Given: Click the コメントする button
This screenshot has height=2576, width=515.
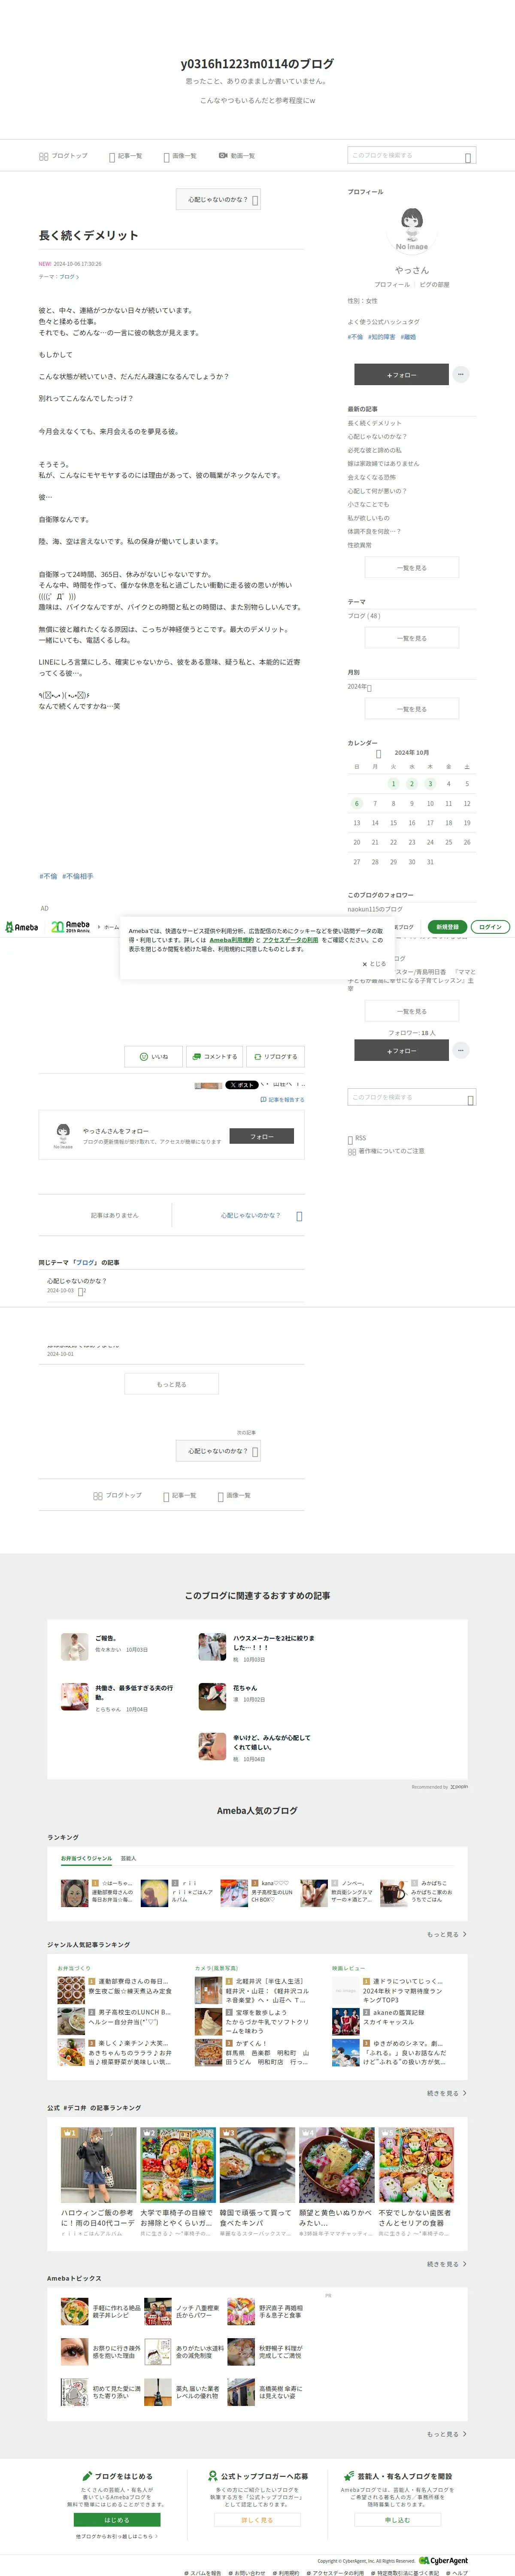Looking at the screenshot, I should coord(214,1057).
